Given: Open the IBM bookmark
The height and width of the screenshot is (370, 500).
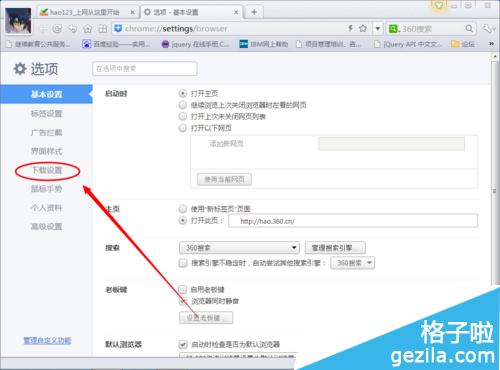Looking at the screenshot, I should (x=264, y=44).
